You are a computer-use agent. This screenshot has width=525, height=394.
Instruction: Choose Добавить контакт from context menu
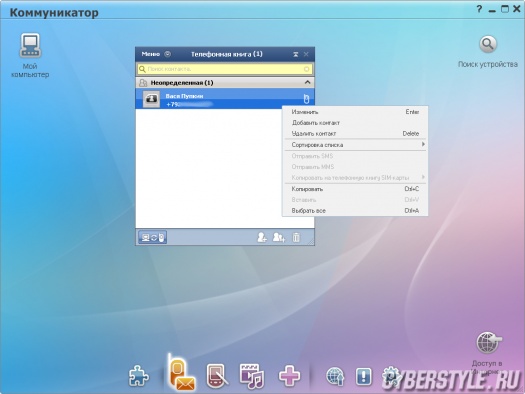coord(355,123)
